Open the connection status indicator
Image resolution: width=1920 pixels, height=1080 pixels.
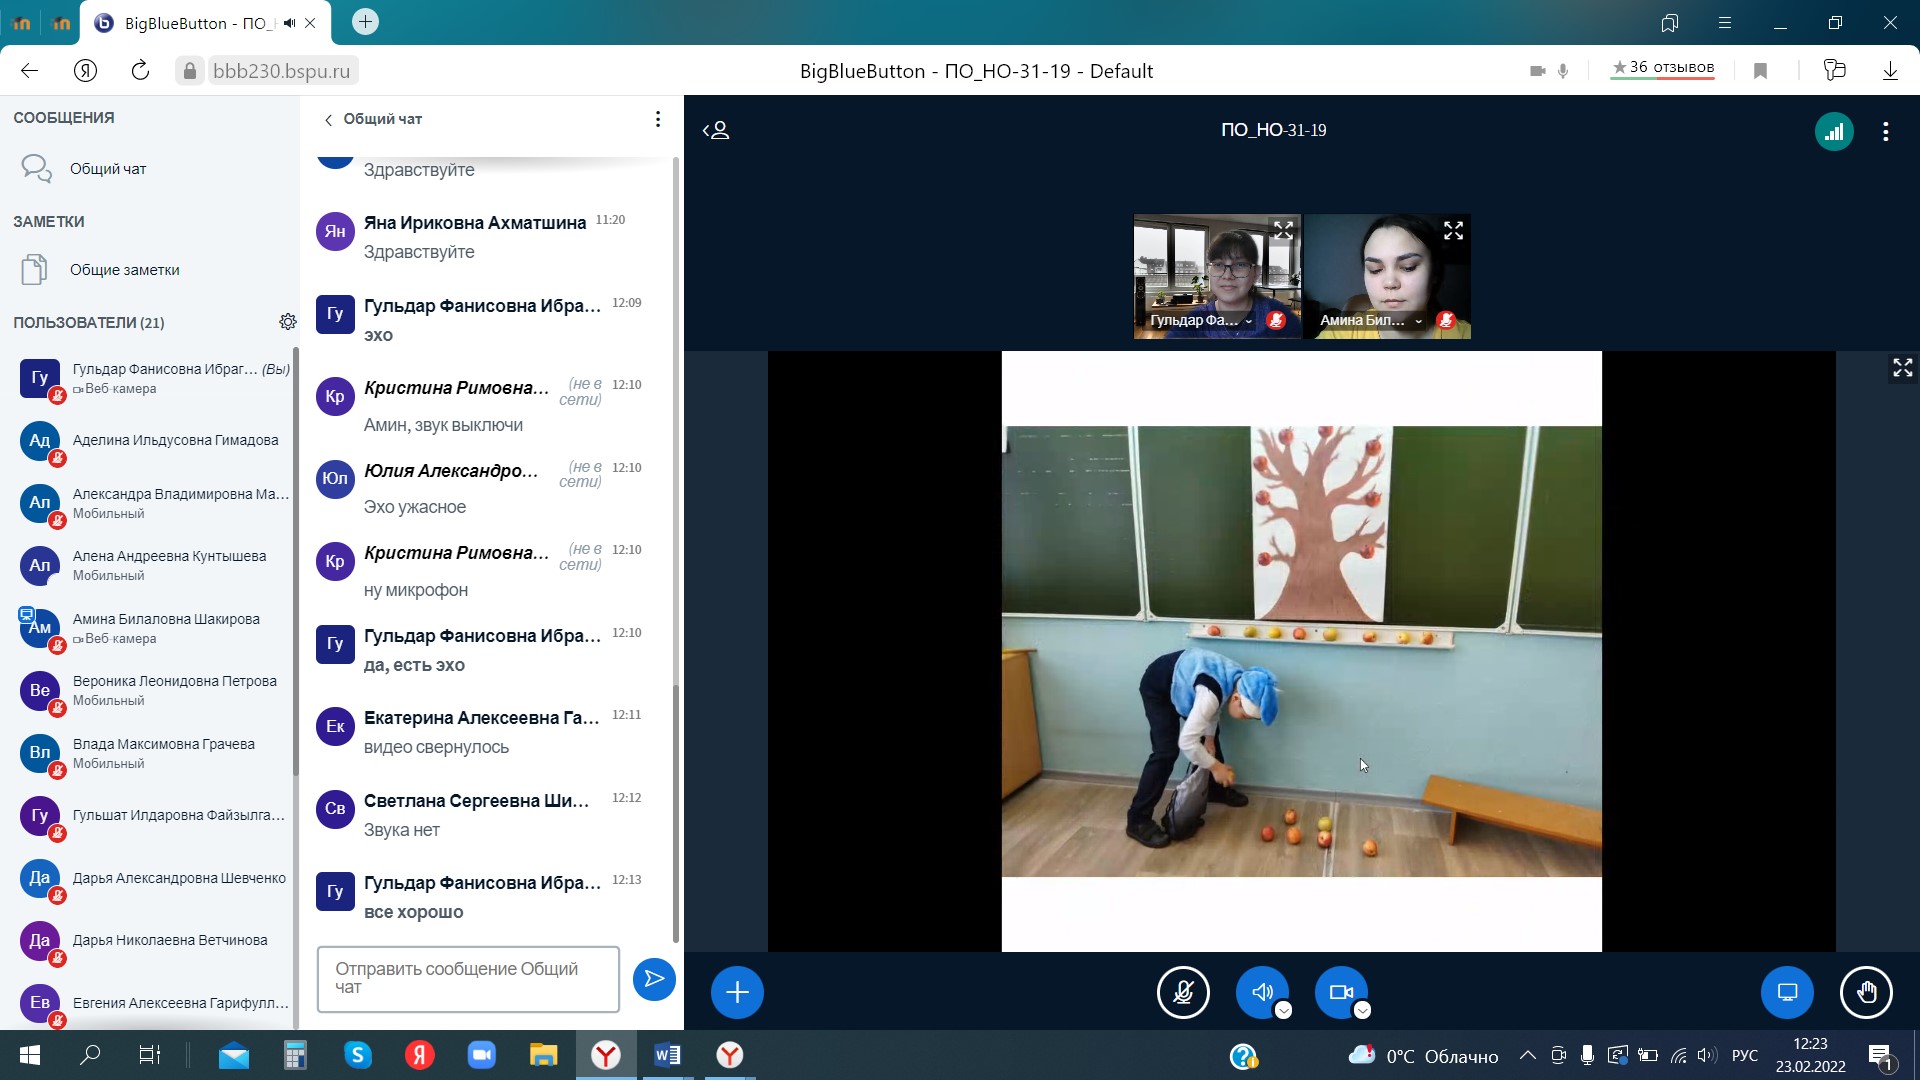tap(1834, 131)
